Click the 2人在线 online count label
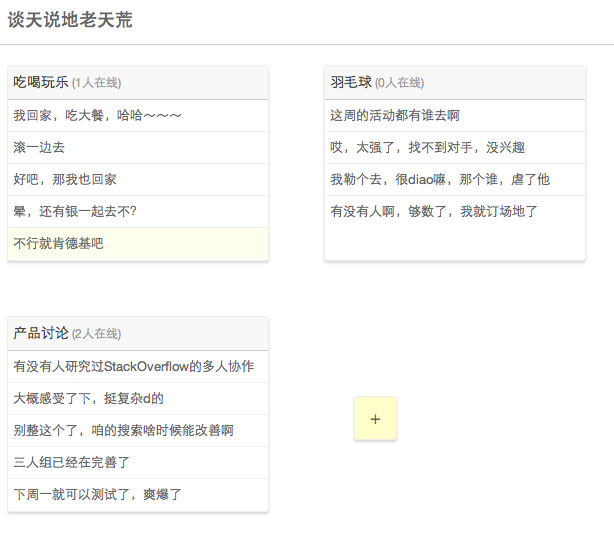 click(96, 334)
